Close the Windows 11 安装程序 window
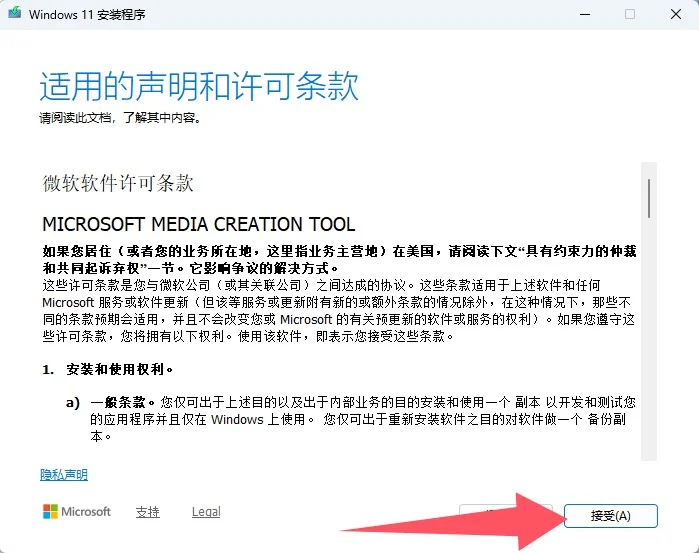Viewport: 699px width, 553px height. (676, 14)
